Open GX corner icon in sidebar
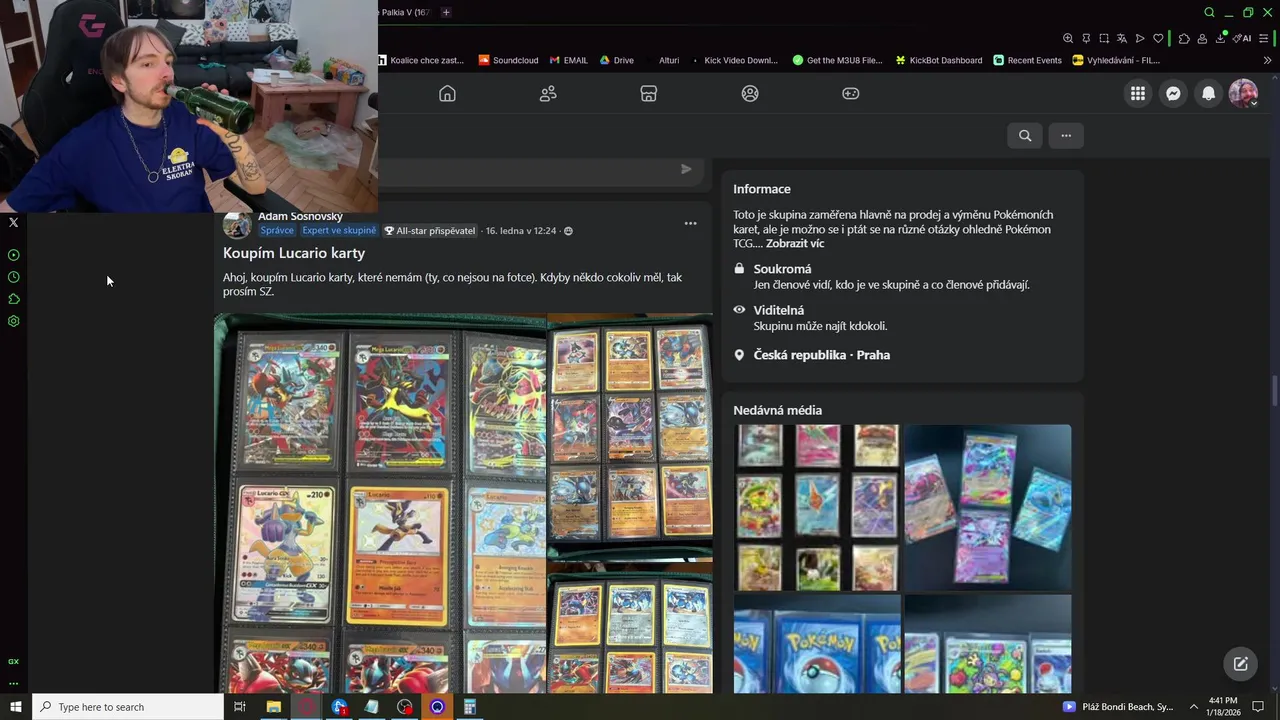Image resolution: width=1280 pixels, height=720 pixels. coord(13,661)
